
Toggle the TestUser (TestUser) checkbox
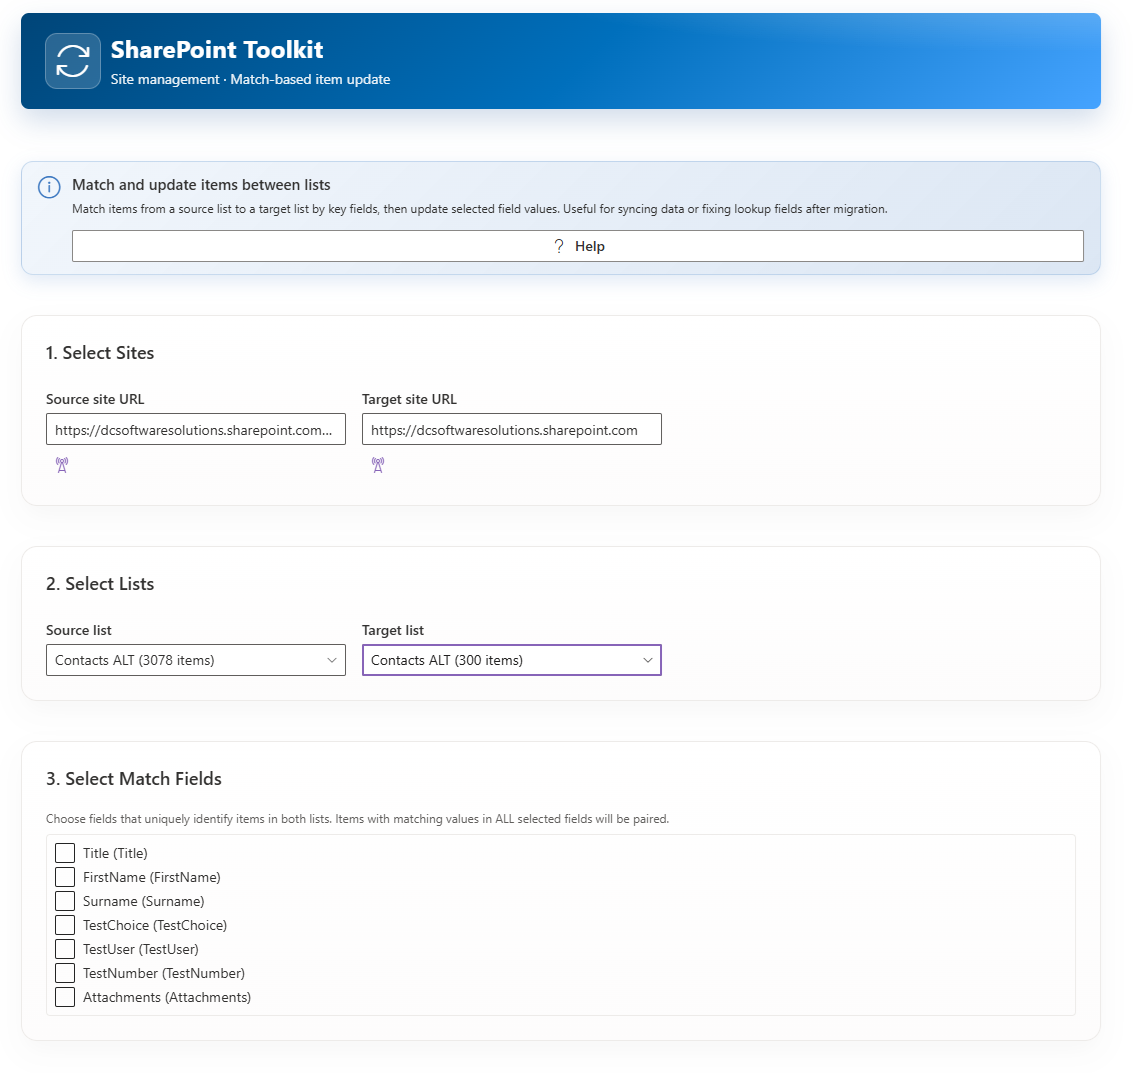[65, 949]
